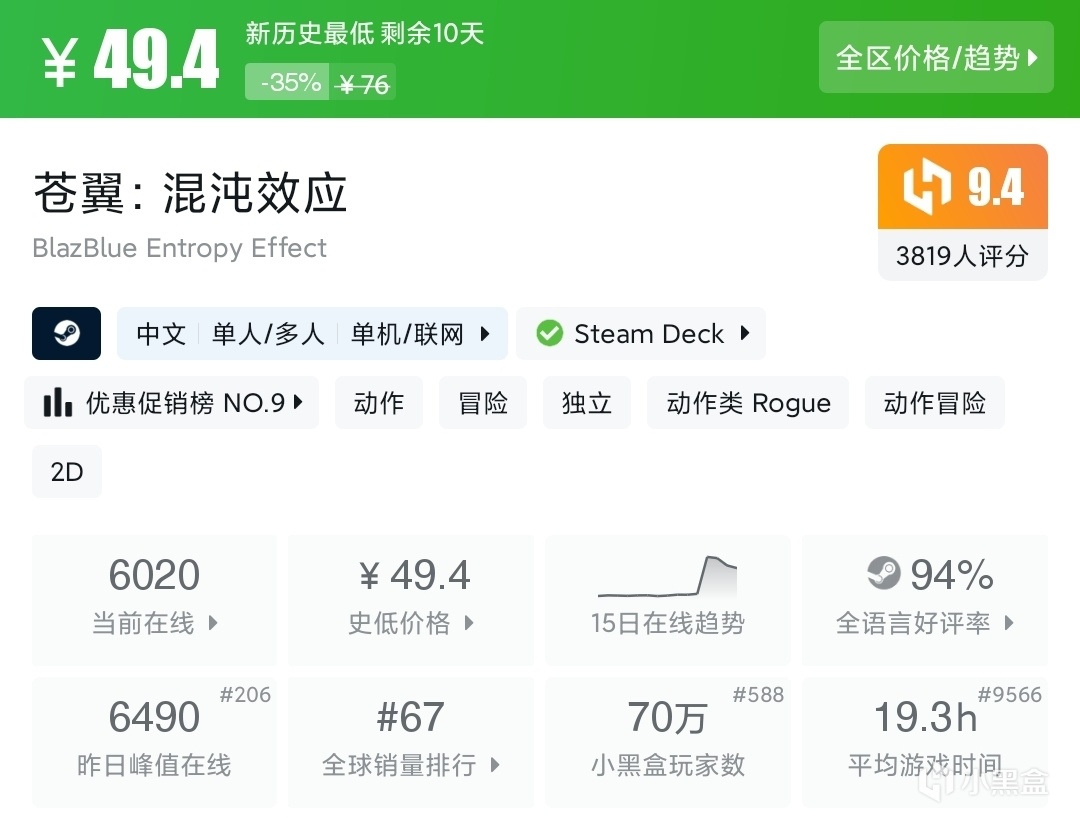Select the 2D tag
Screen dimensions: 1080x822
coord(67,471)
